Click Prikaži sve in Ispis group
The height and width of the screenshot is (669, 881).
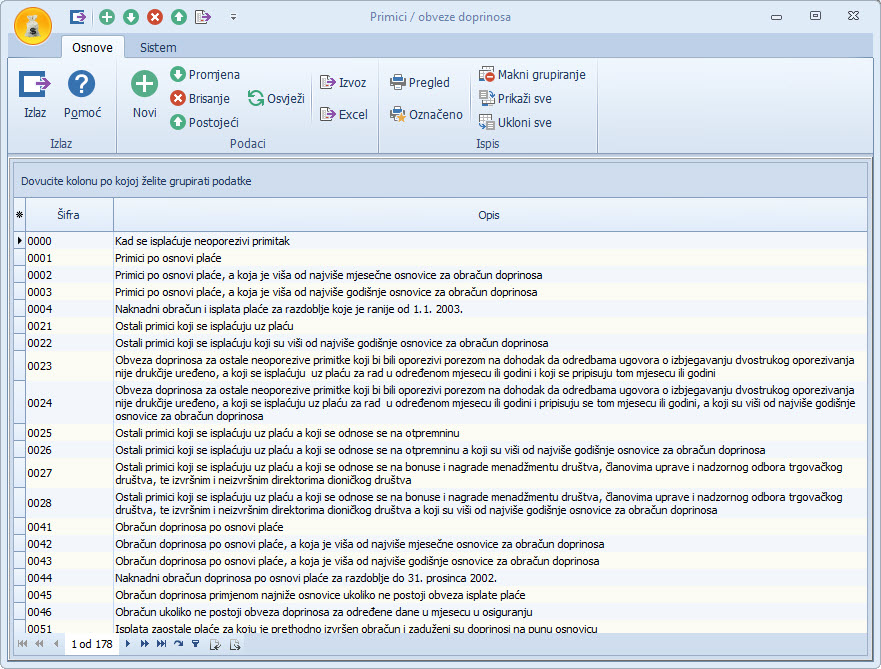(x=515, y=99)
